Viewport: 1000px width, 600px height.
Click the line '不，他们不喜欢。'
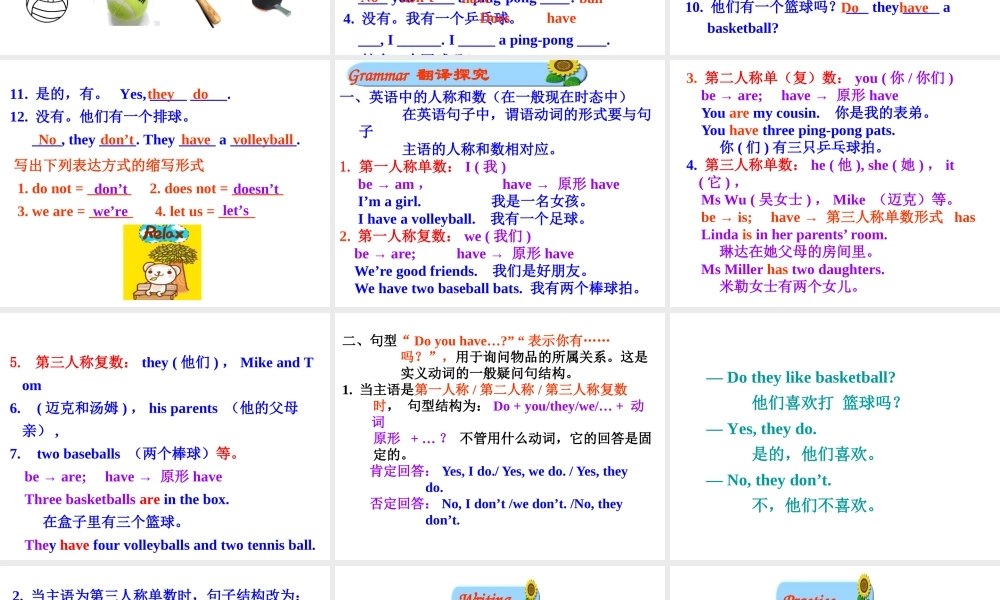point(815,506)
